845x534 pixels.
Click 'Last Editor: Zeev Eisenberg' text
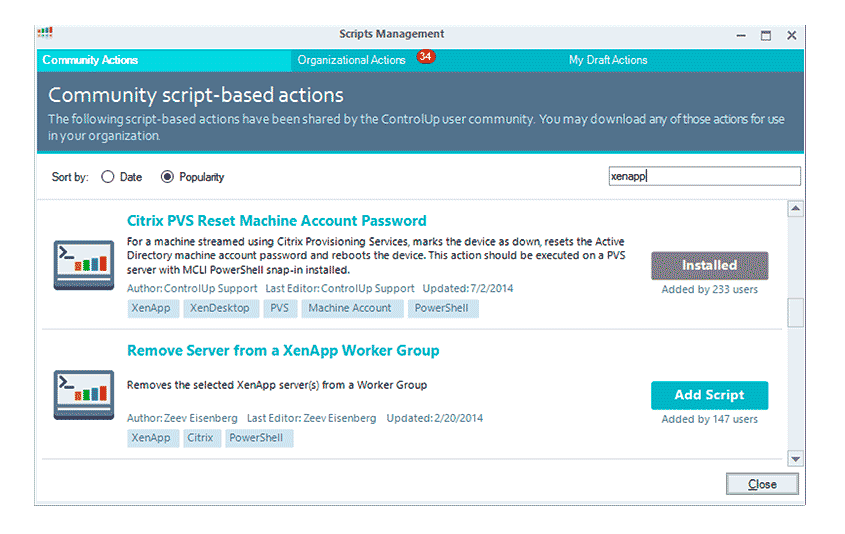(311, 418)
